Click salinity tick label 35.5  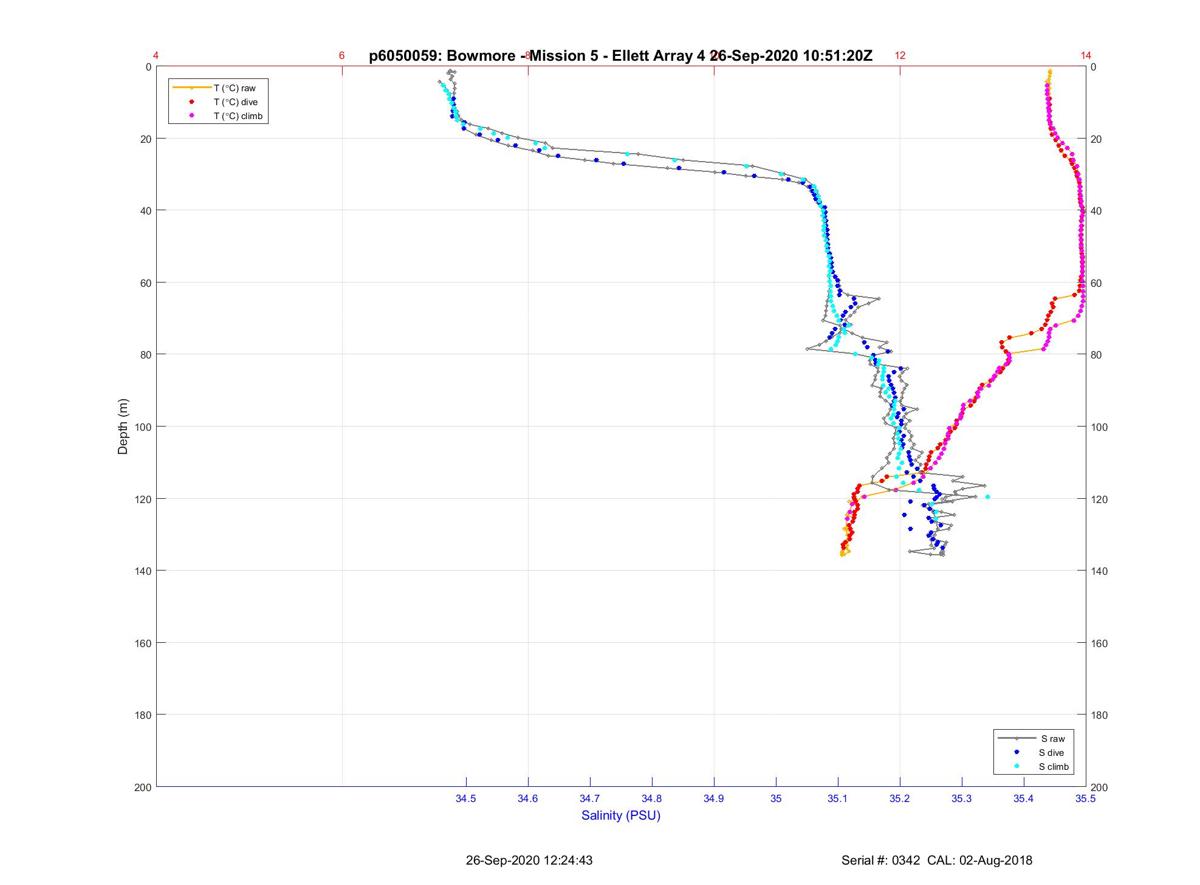point(1086,798)
